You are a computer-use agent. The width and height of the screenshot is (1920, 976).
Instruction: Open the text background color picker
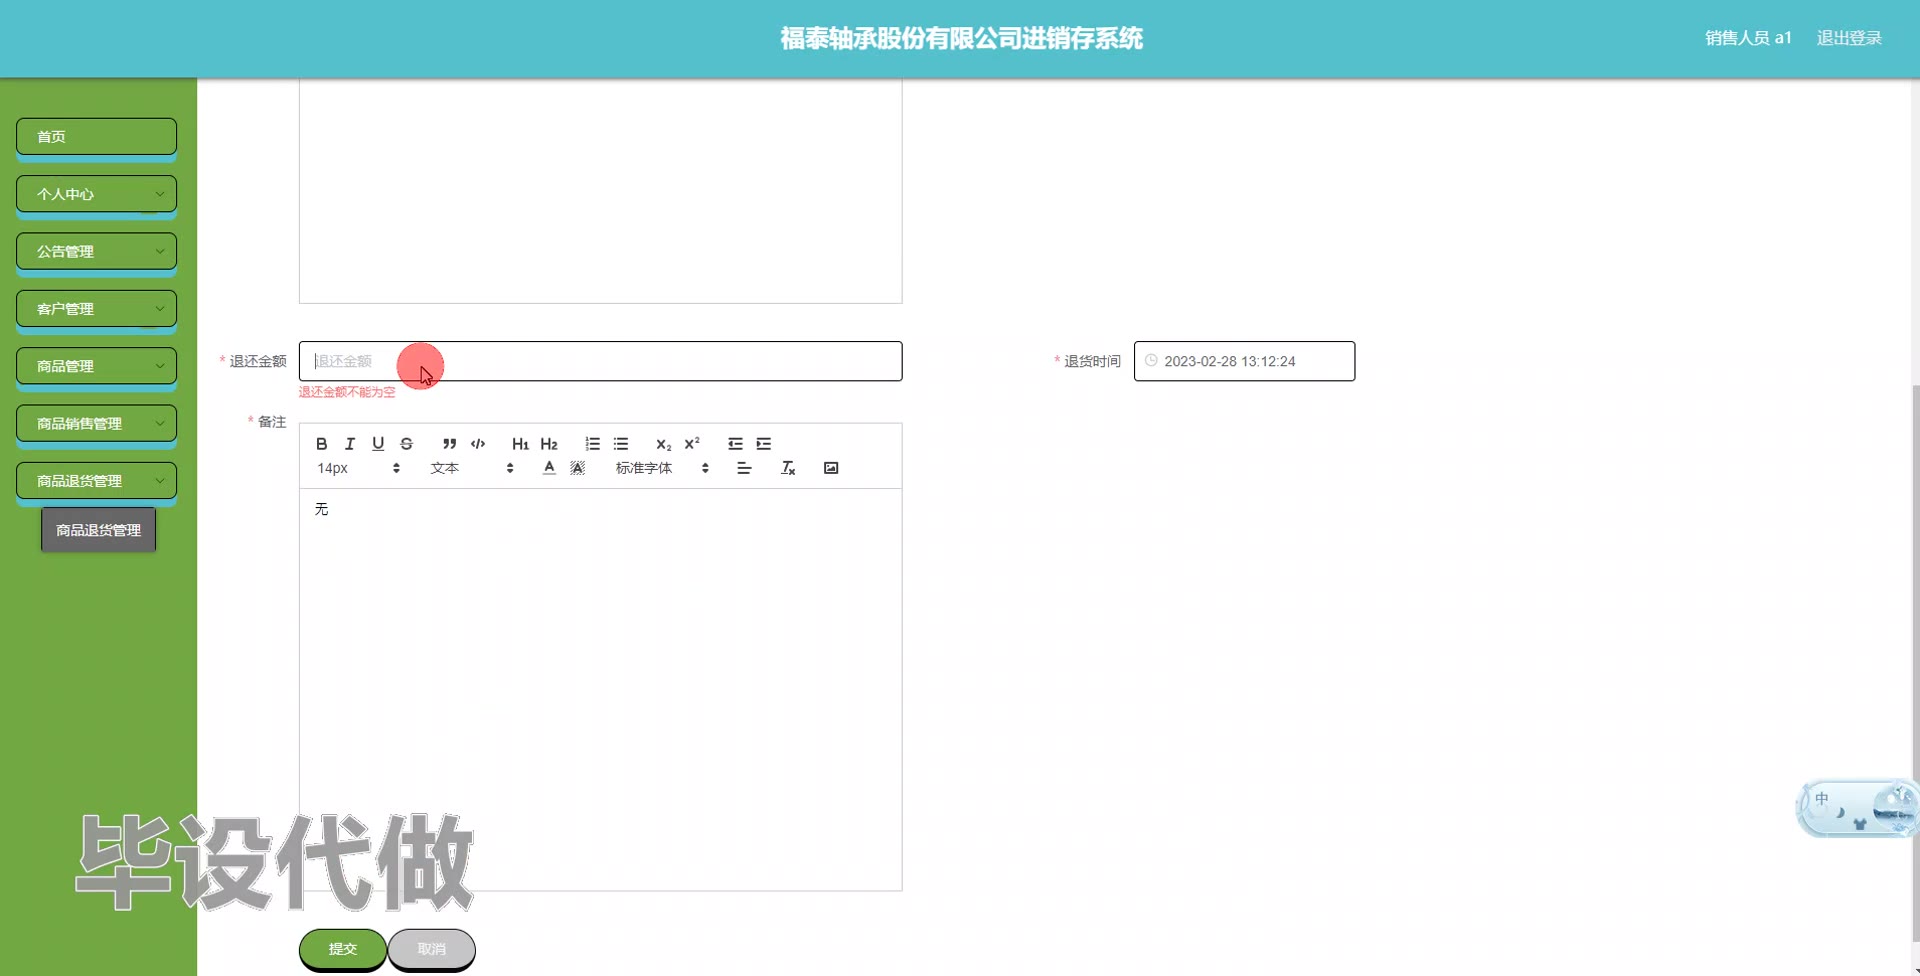point(578,468)
